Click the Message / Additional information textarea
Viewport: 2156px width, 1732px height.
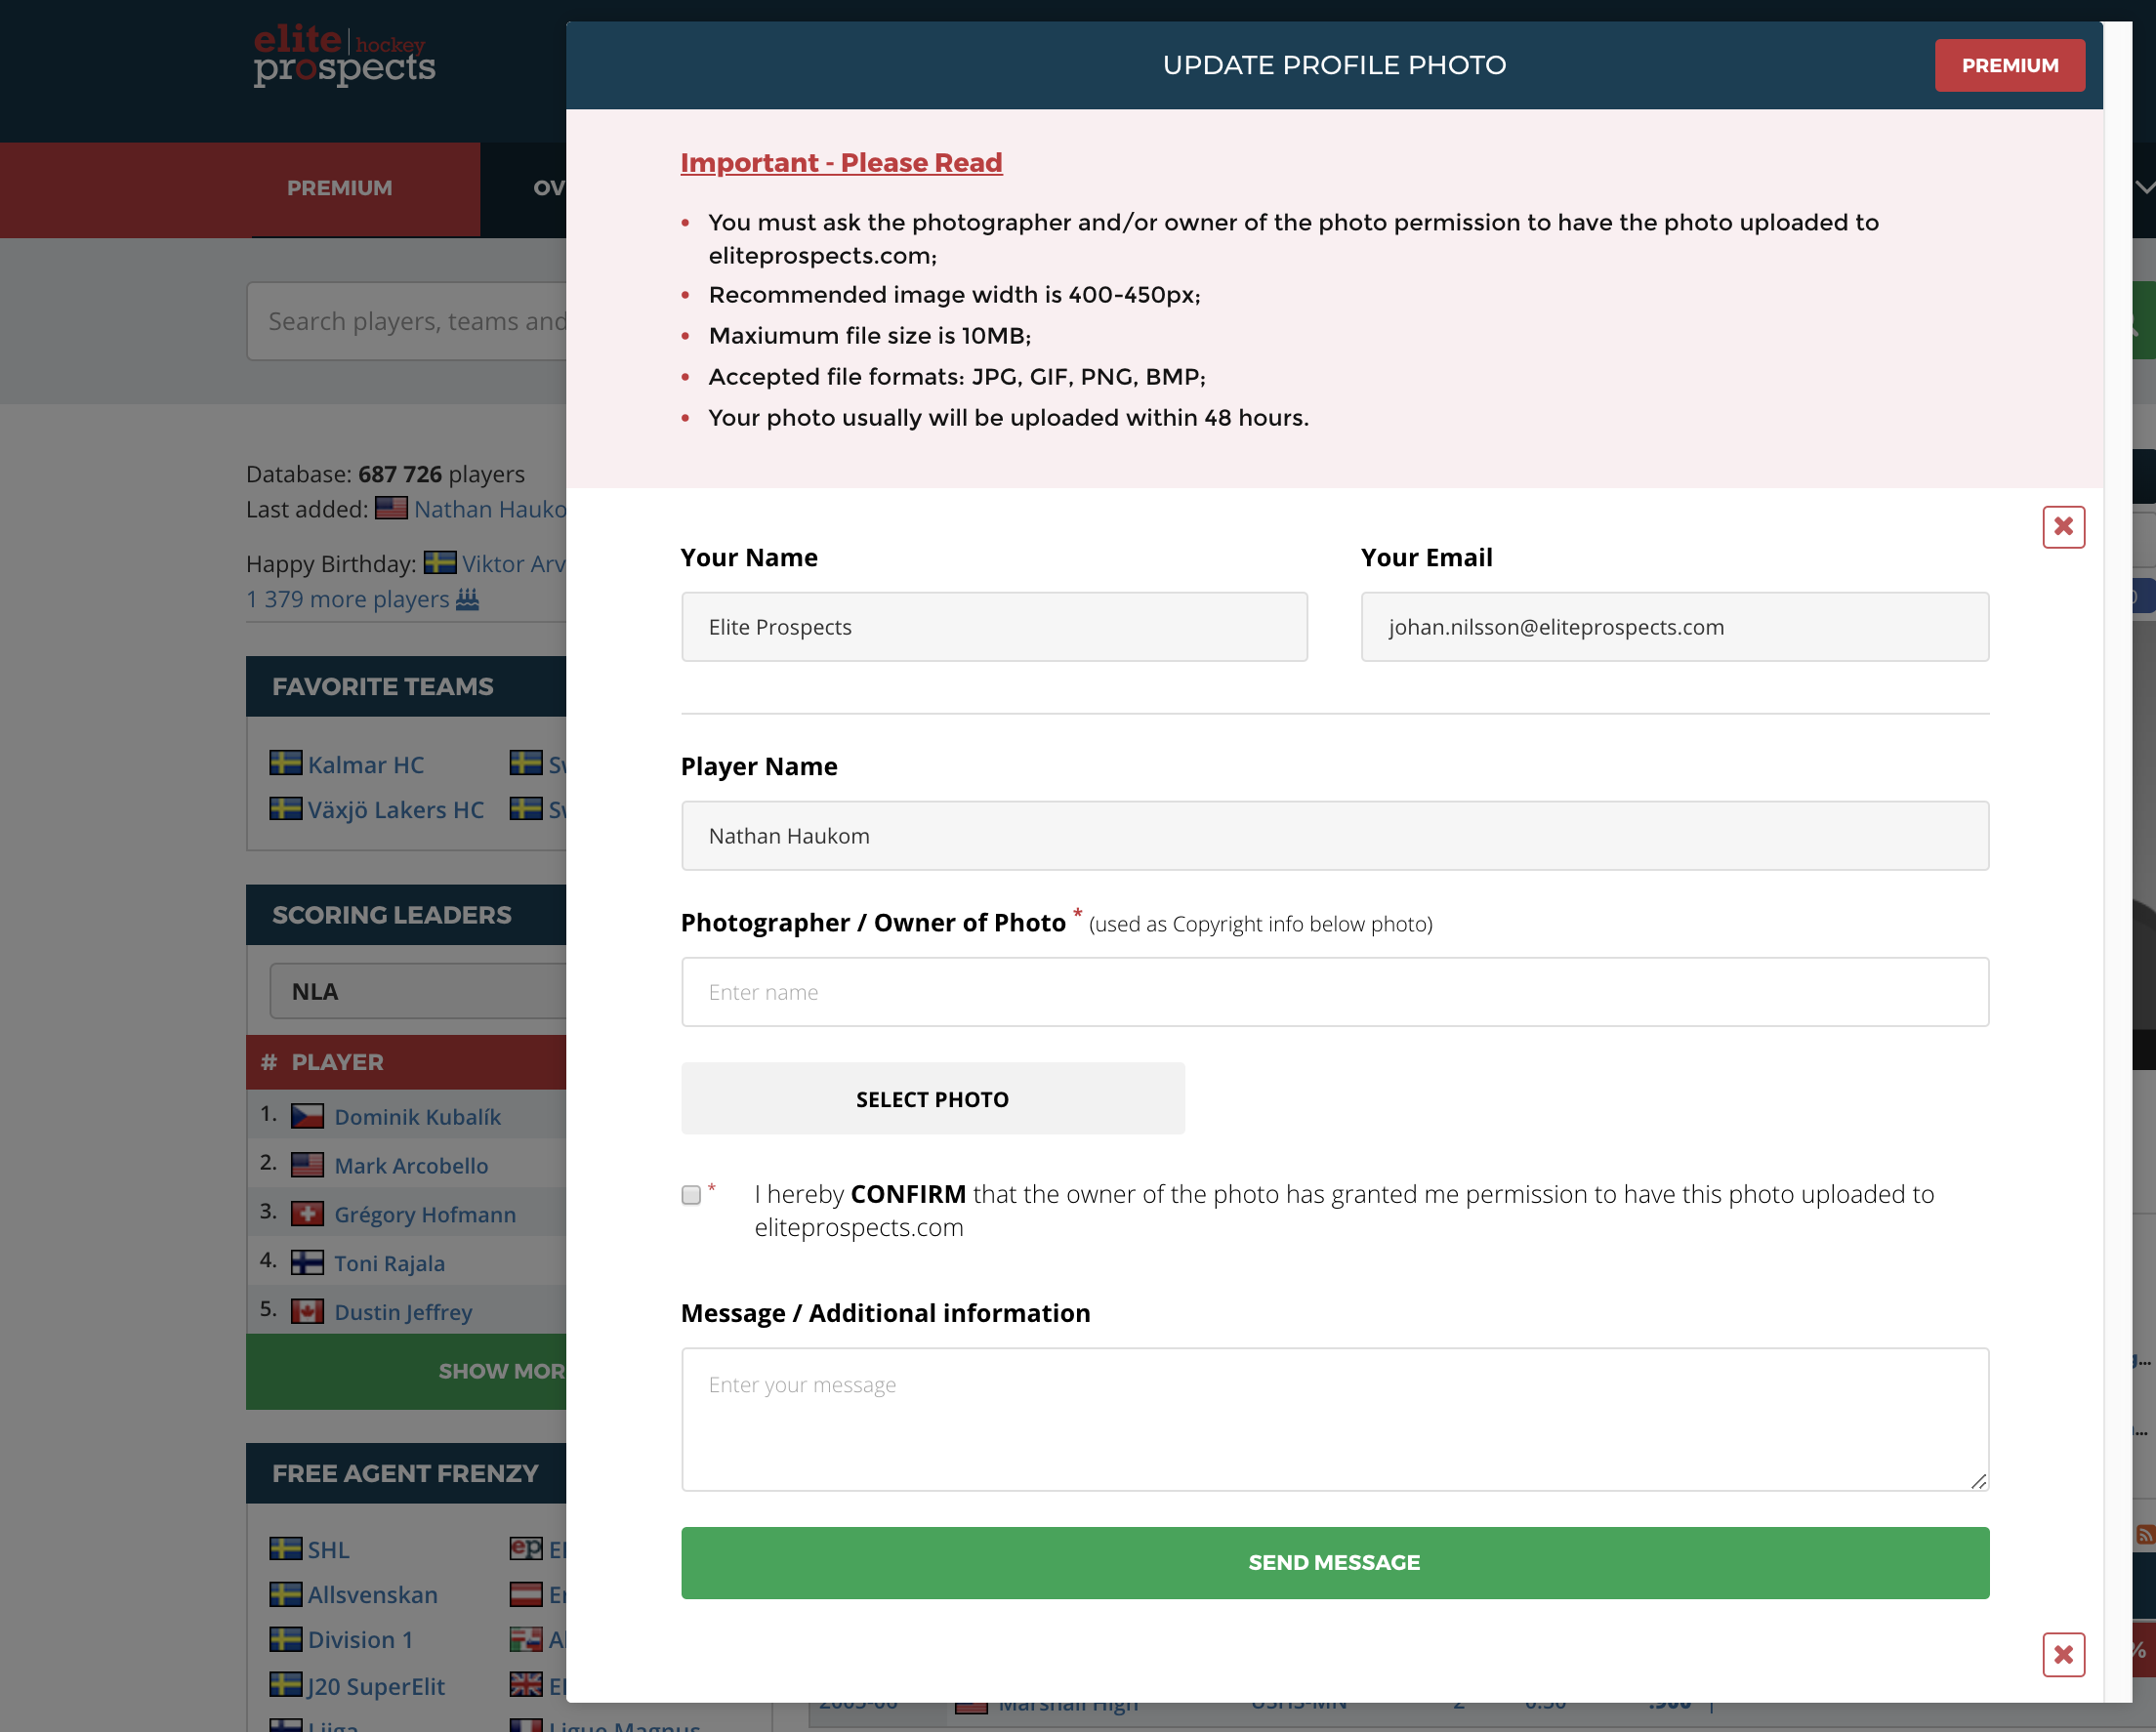pos(1334,1419)
